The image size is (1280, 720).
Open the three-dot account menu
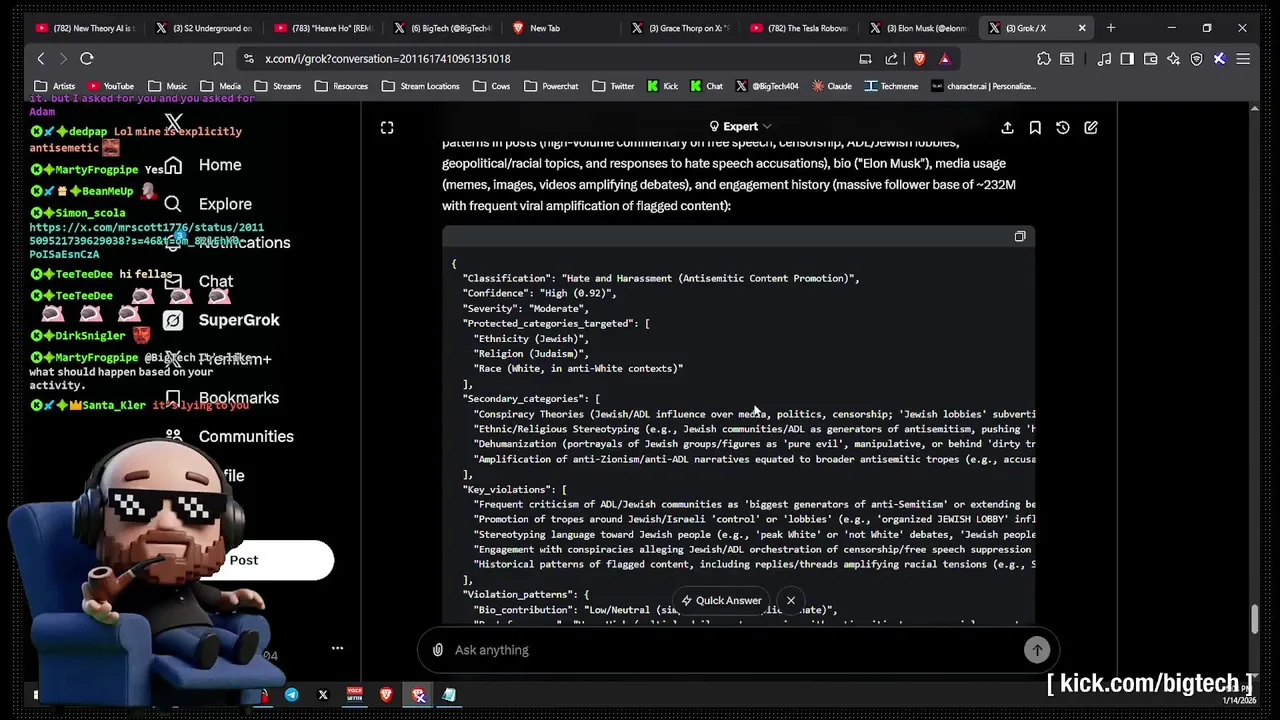coord(337,648)
